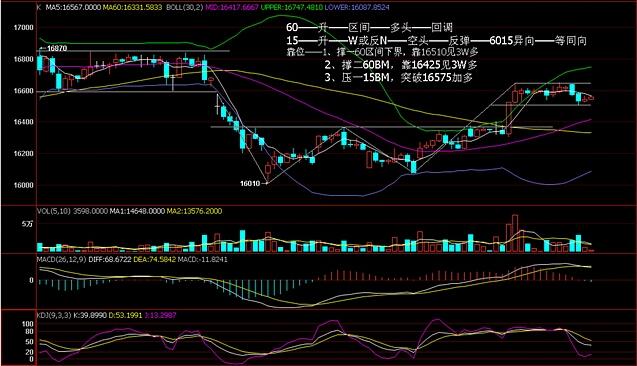The image size is (637, 366).
Task: Click the KDJ(9,3,3) indicator label
Action: point(54,315)
